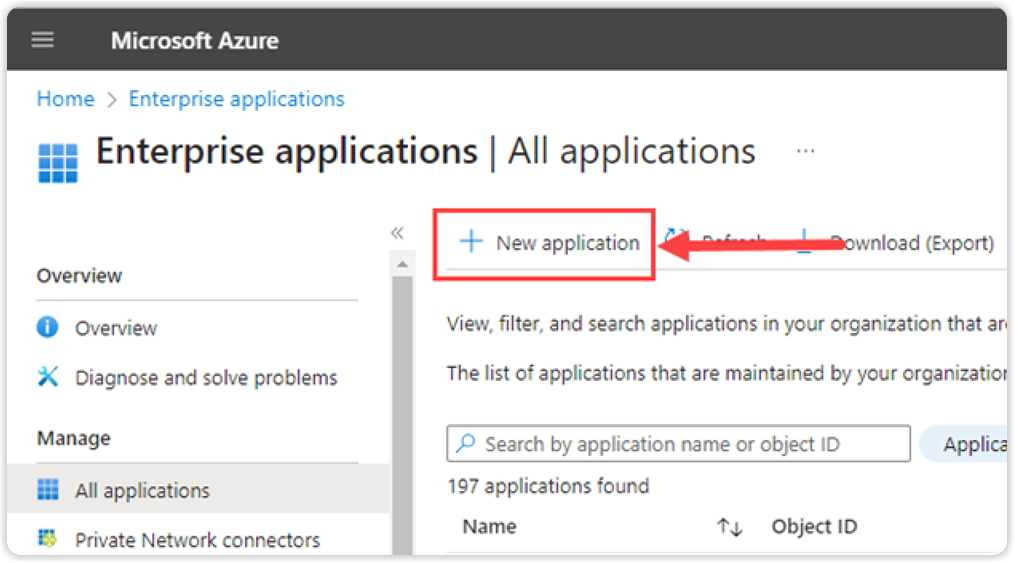Select All applications in sidebar
The image size is (1015, 563).
[x=198, y=490]
